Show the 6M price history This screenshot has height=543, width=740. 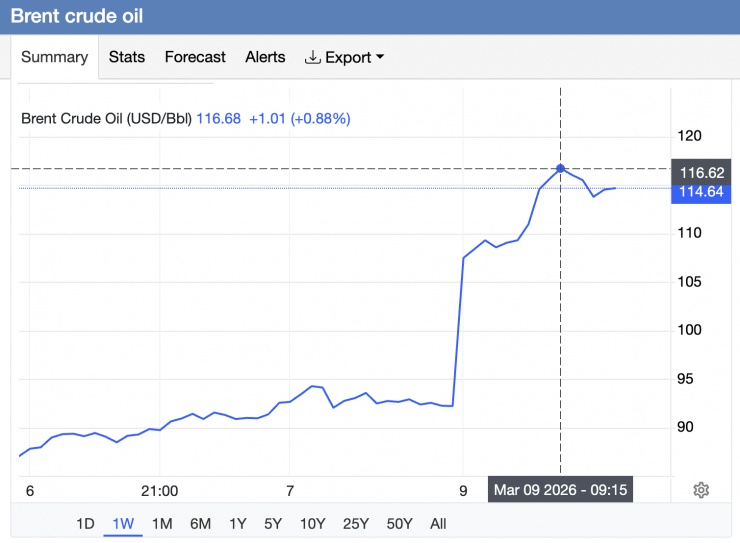(200, 523)
